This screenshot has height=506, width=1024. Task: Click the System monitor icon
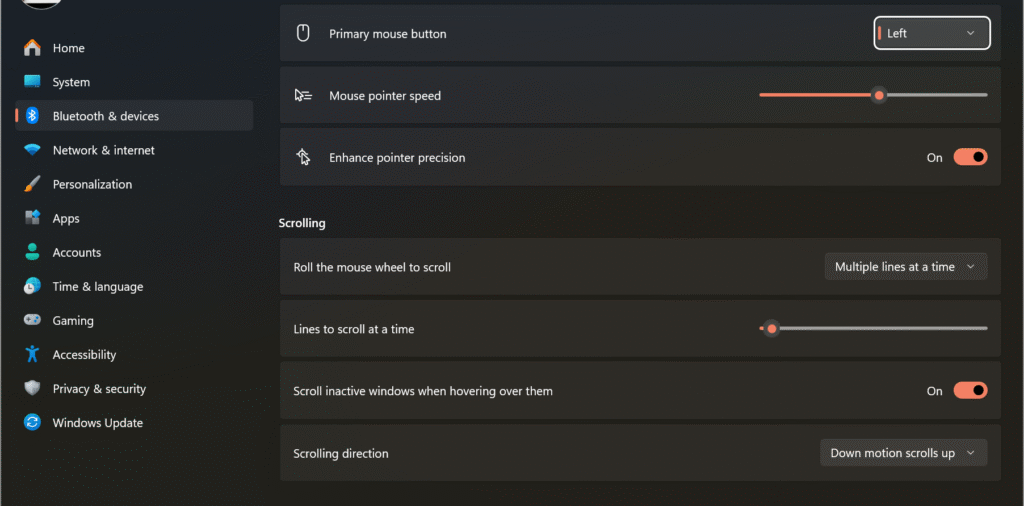click(x=32, y=82)
